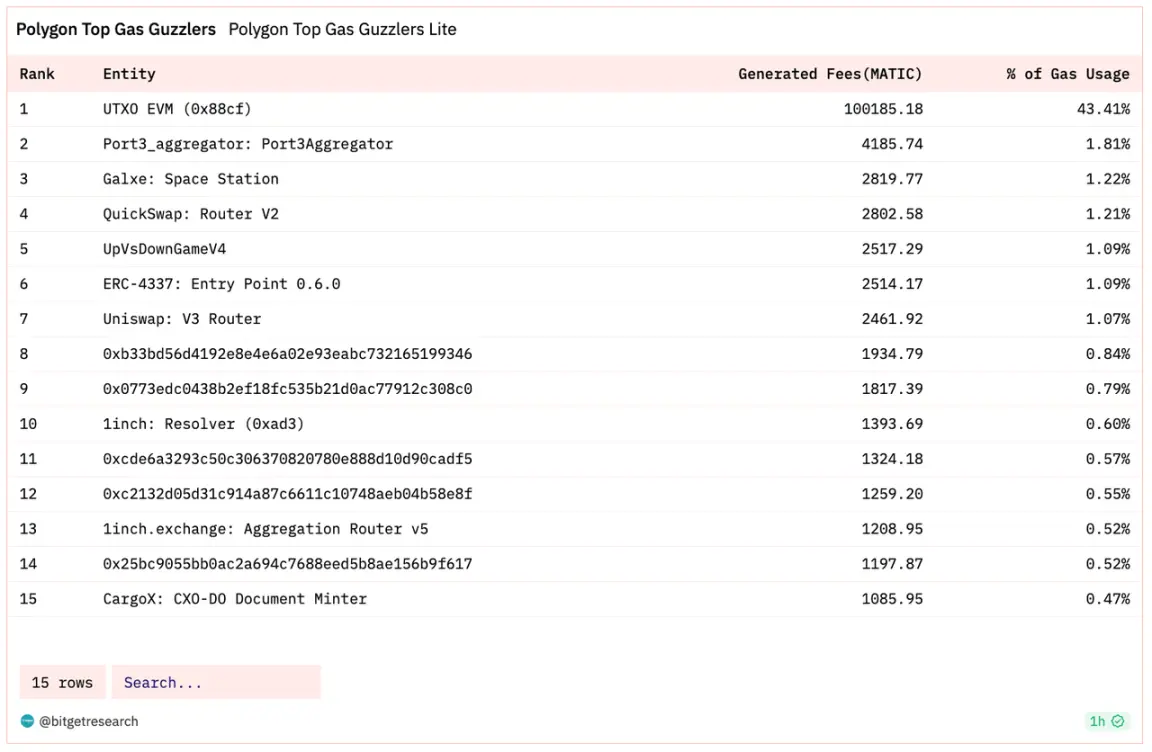
Task: Select Galxe: Space Station entity
Action: (x=191, y=178)
